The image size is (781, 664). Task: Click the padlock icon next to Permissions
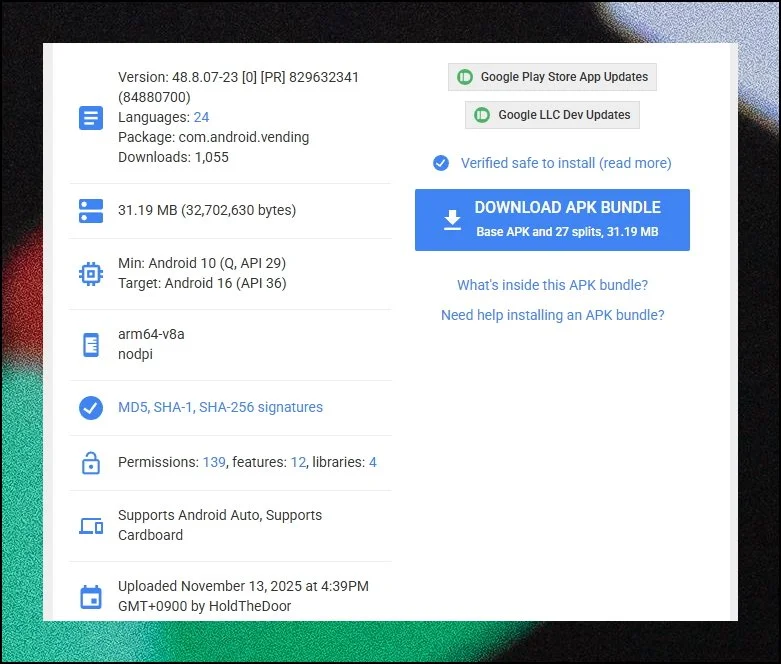point(91,463)
